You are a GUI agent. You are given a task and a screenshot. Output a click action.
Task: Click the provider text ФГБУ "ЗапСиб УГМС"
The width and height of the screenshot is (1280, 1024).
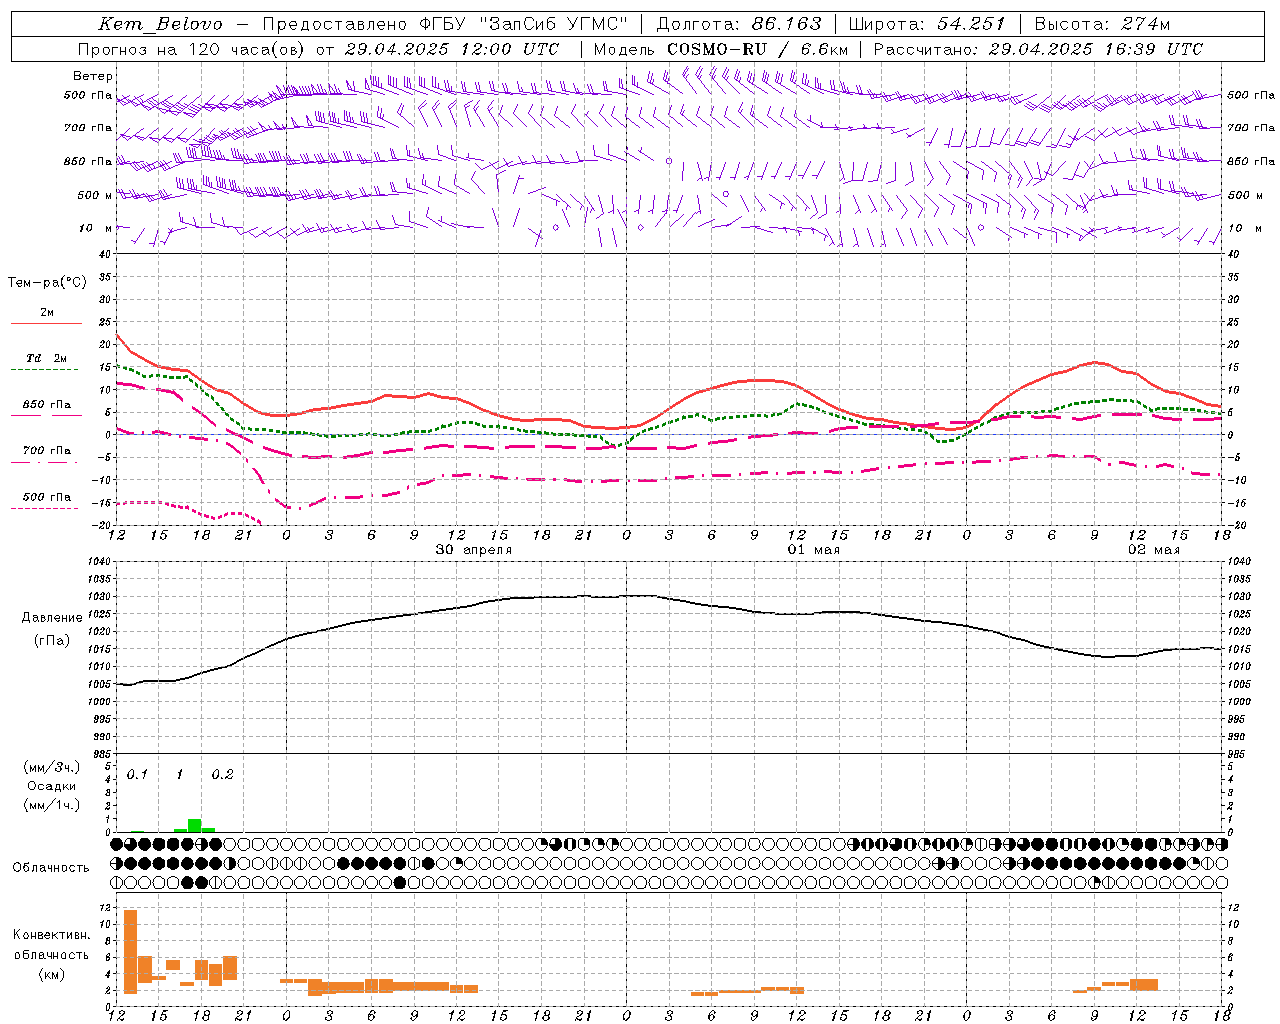click(526, 24)
